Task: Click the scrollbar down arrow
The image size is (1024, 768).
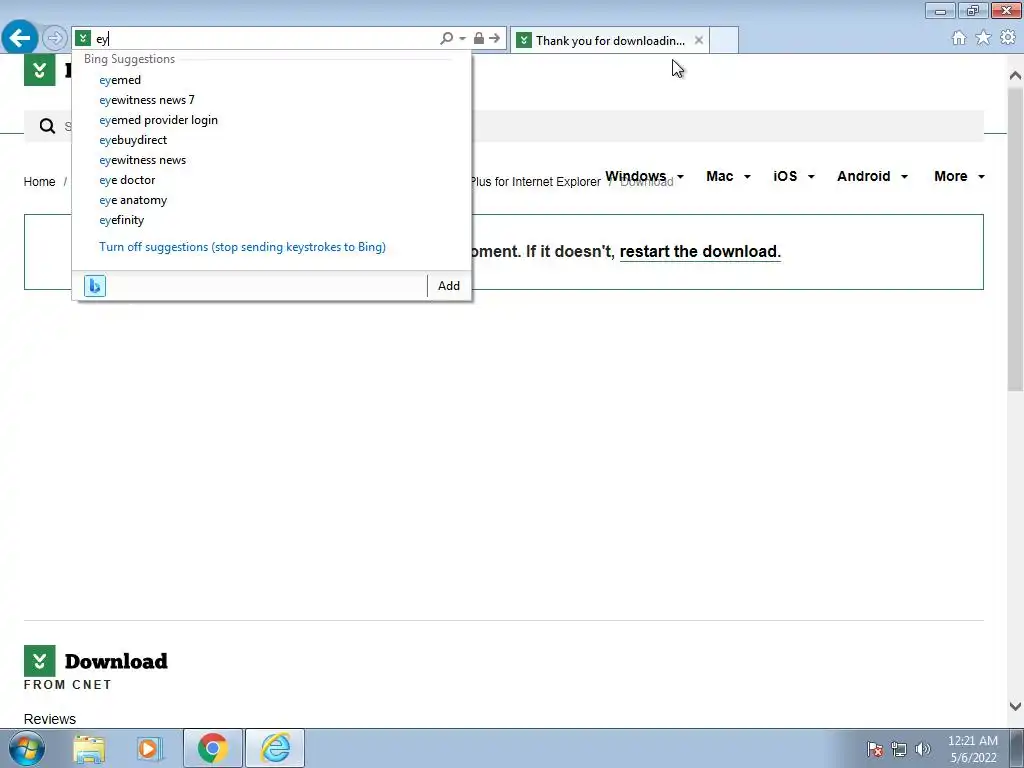Action: coord(1015,706)
